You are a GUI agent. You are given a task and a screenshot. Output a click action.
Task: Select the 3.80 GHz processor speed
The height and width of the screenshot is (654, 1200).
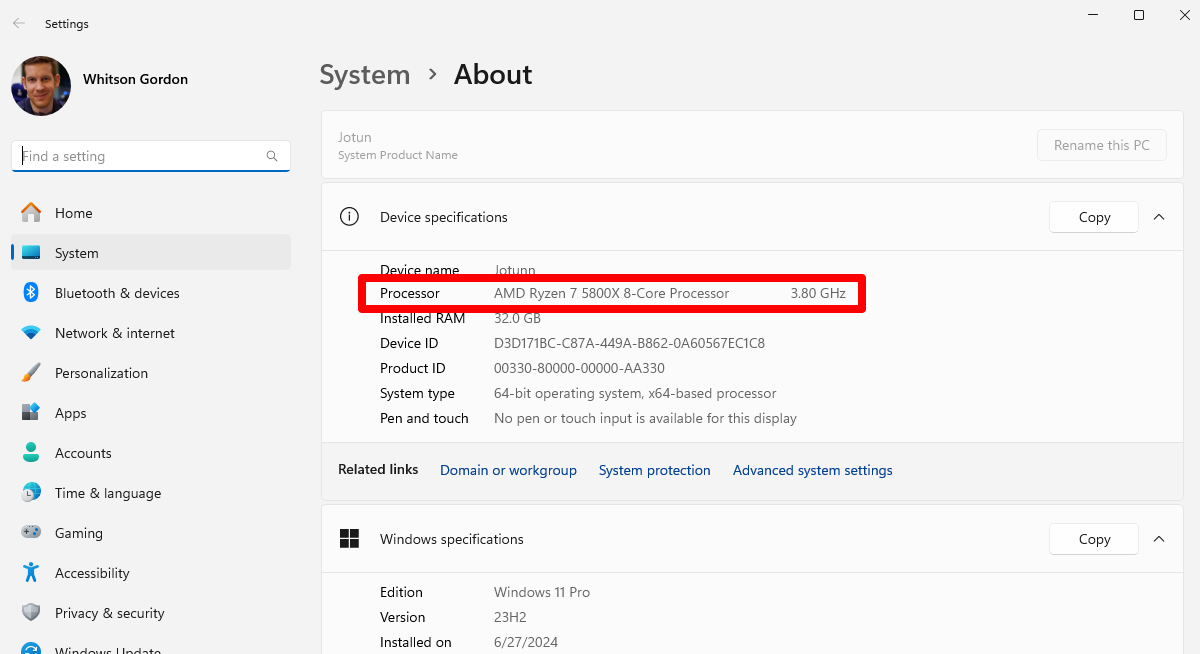point(818,293)
